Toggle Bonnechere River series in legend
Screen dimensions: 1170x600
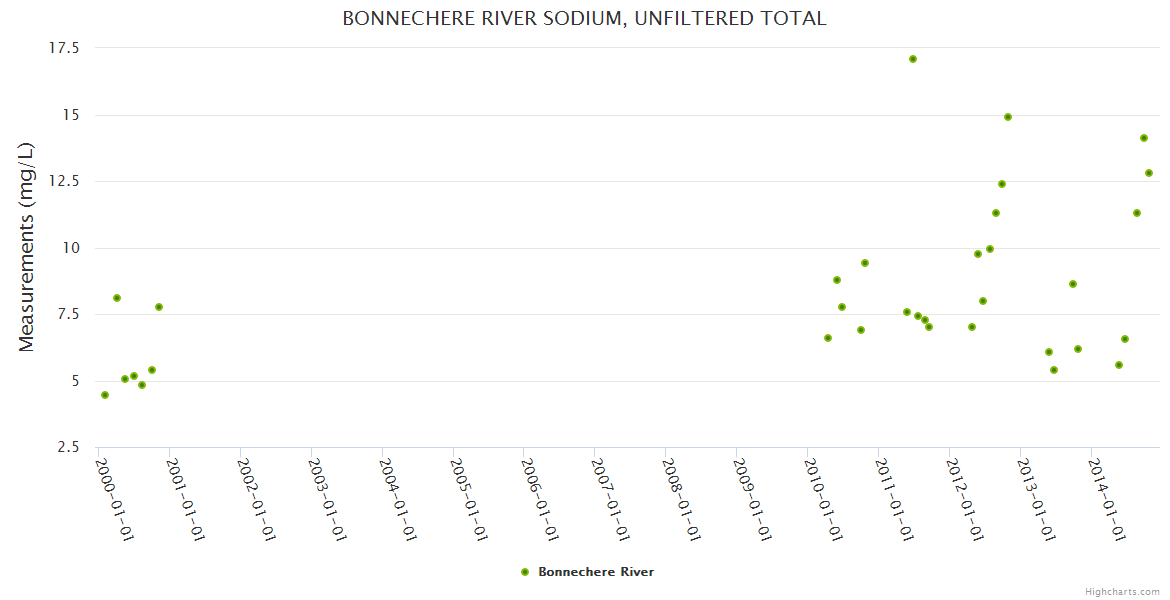(x=595, y=572)
